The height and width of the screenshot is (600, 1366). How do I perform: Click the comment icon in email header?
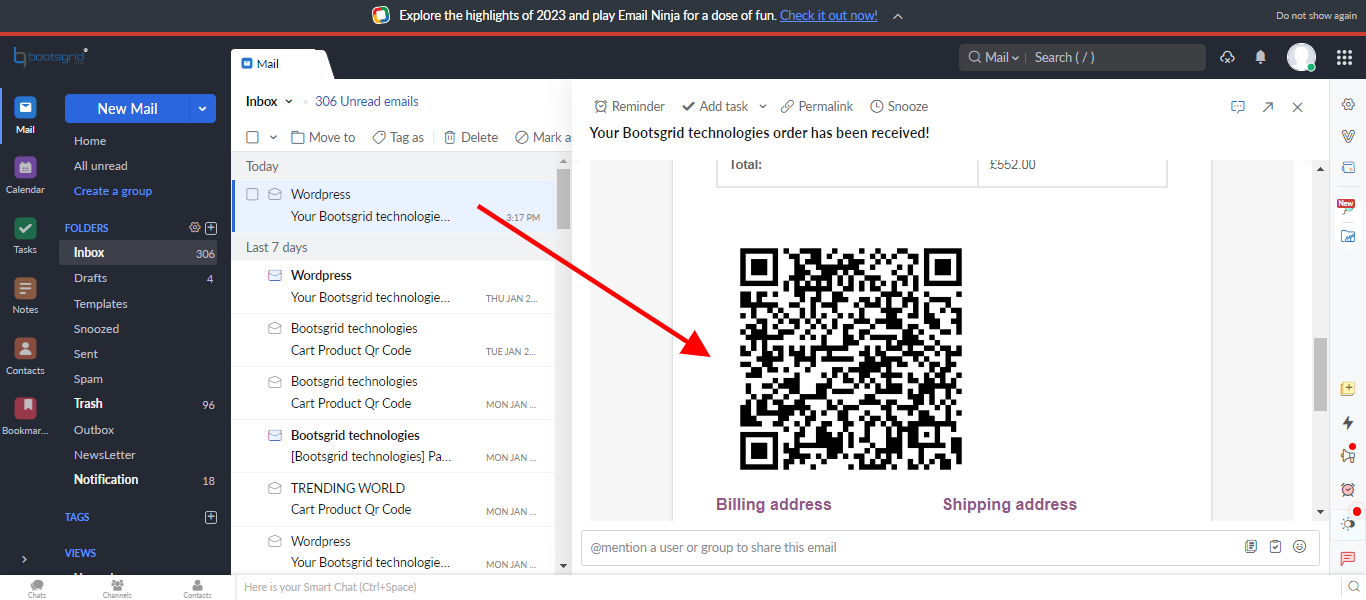(1238, 107)
